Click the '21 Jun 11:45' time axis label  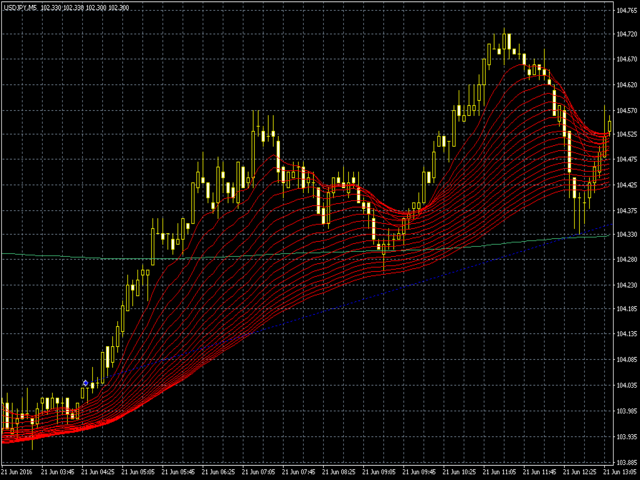click(x=540, y=472)
